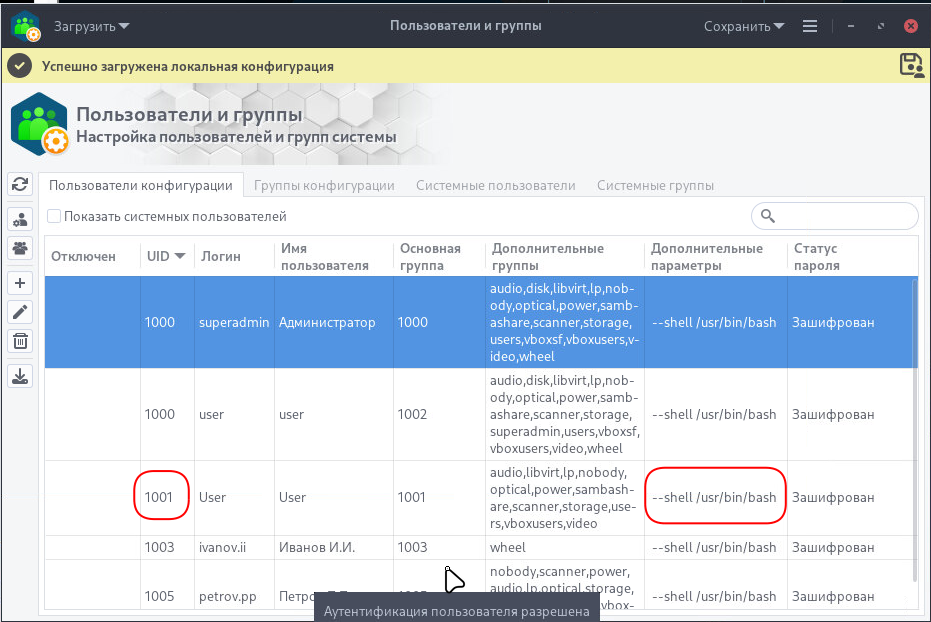
Task: Sort by UID column header arrow
Action: (180, 256)
